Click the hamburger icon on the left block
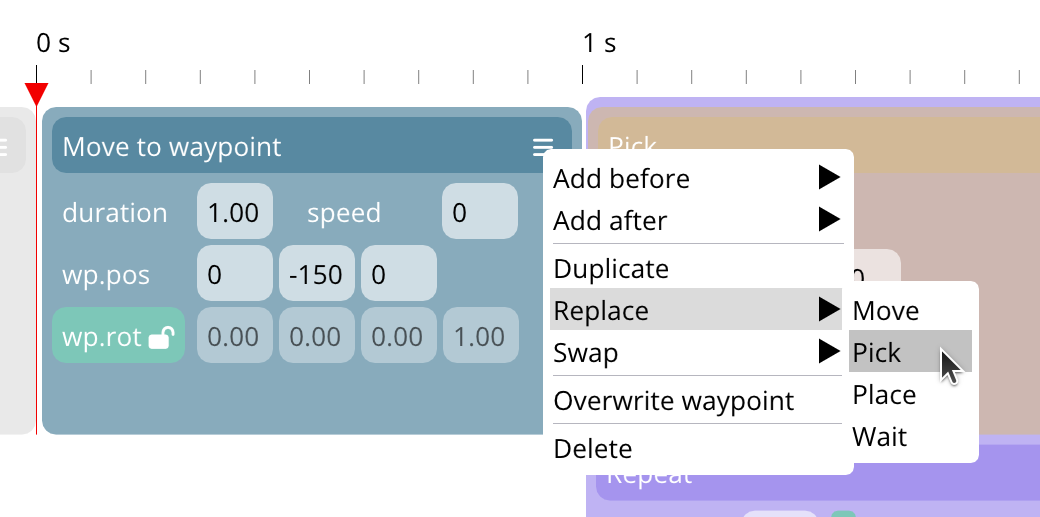 4,147
